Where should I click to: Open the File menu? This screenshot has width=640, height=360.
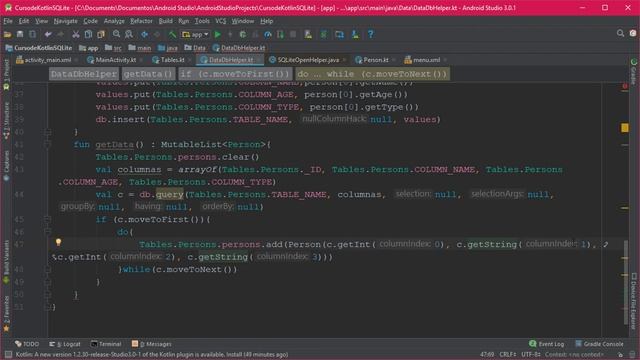tap(8, 21)
